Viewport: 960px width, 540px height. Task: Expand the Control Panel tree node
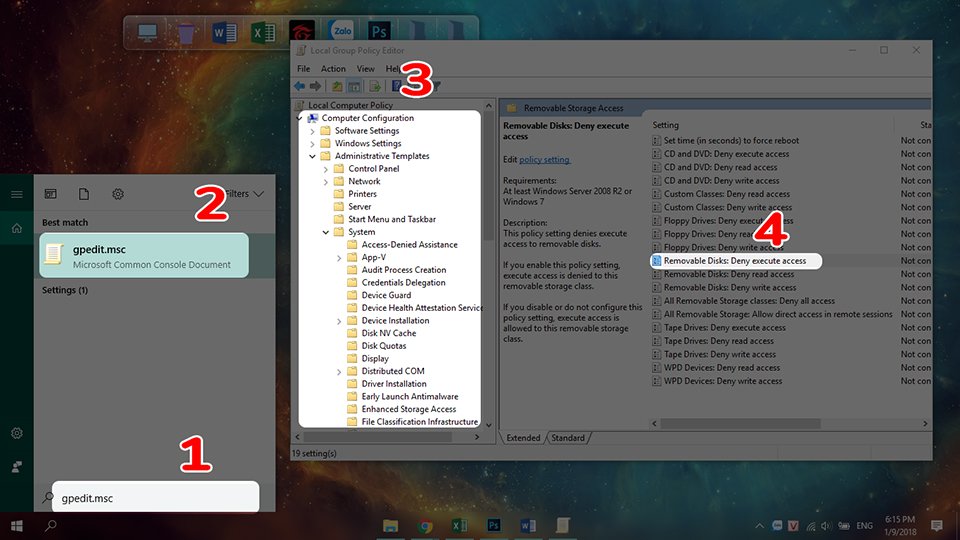pyautogui.click(x=326, y=168)
